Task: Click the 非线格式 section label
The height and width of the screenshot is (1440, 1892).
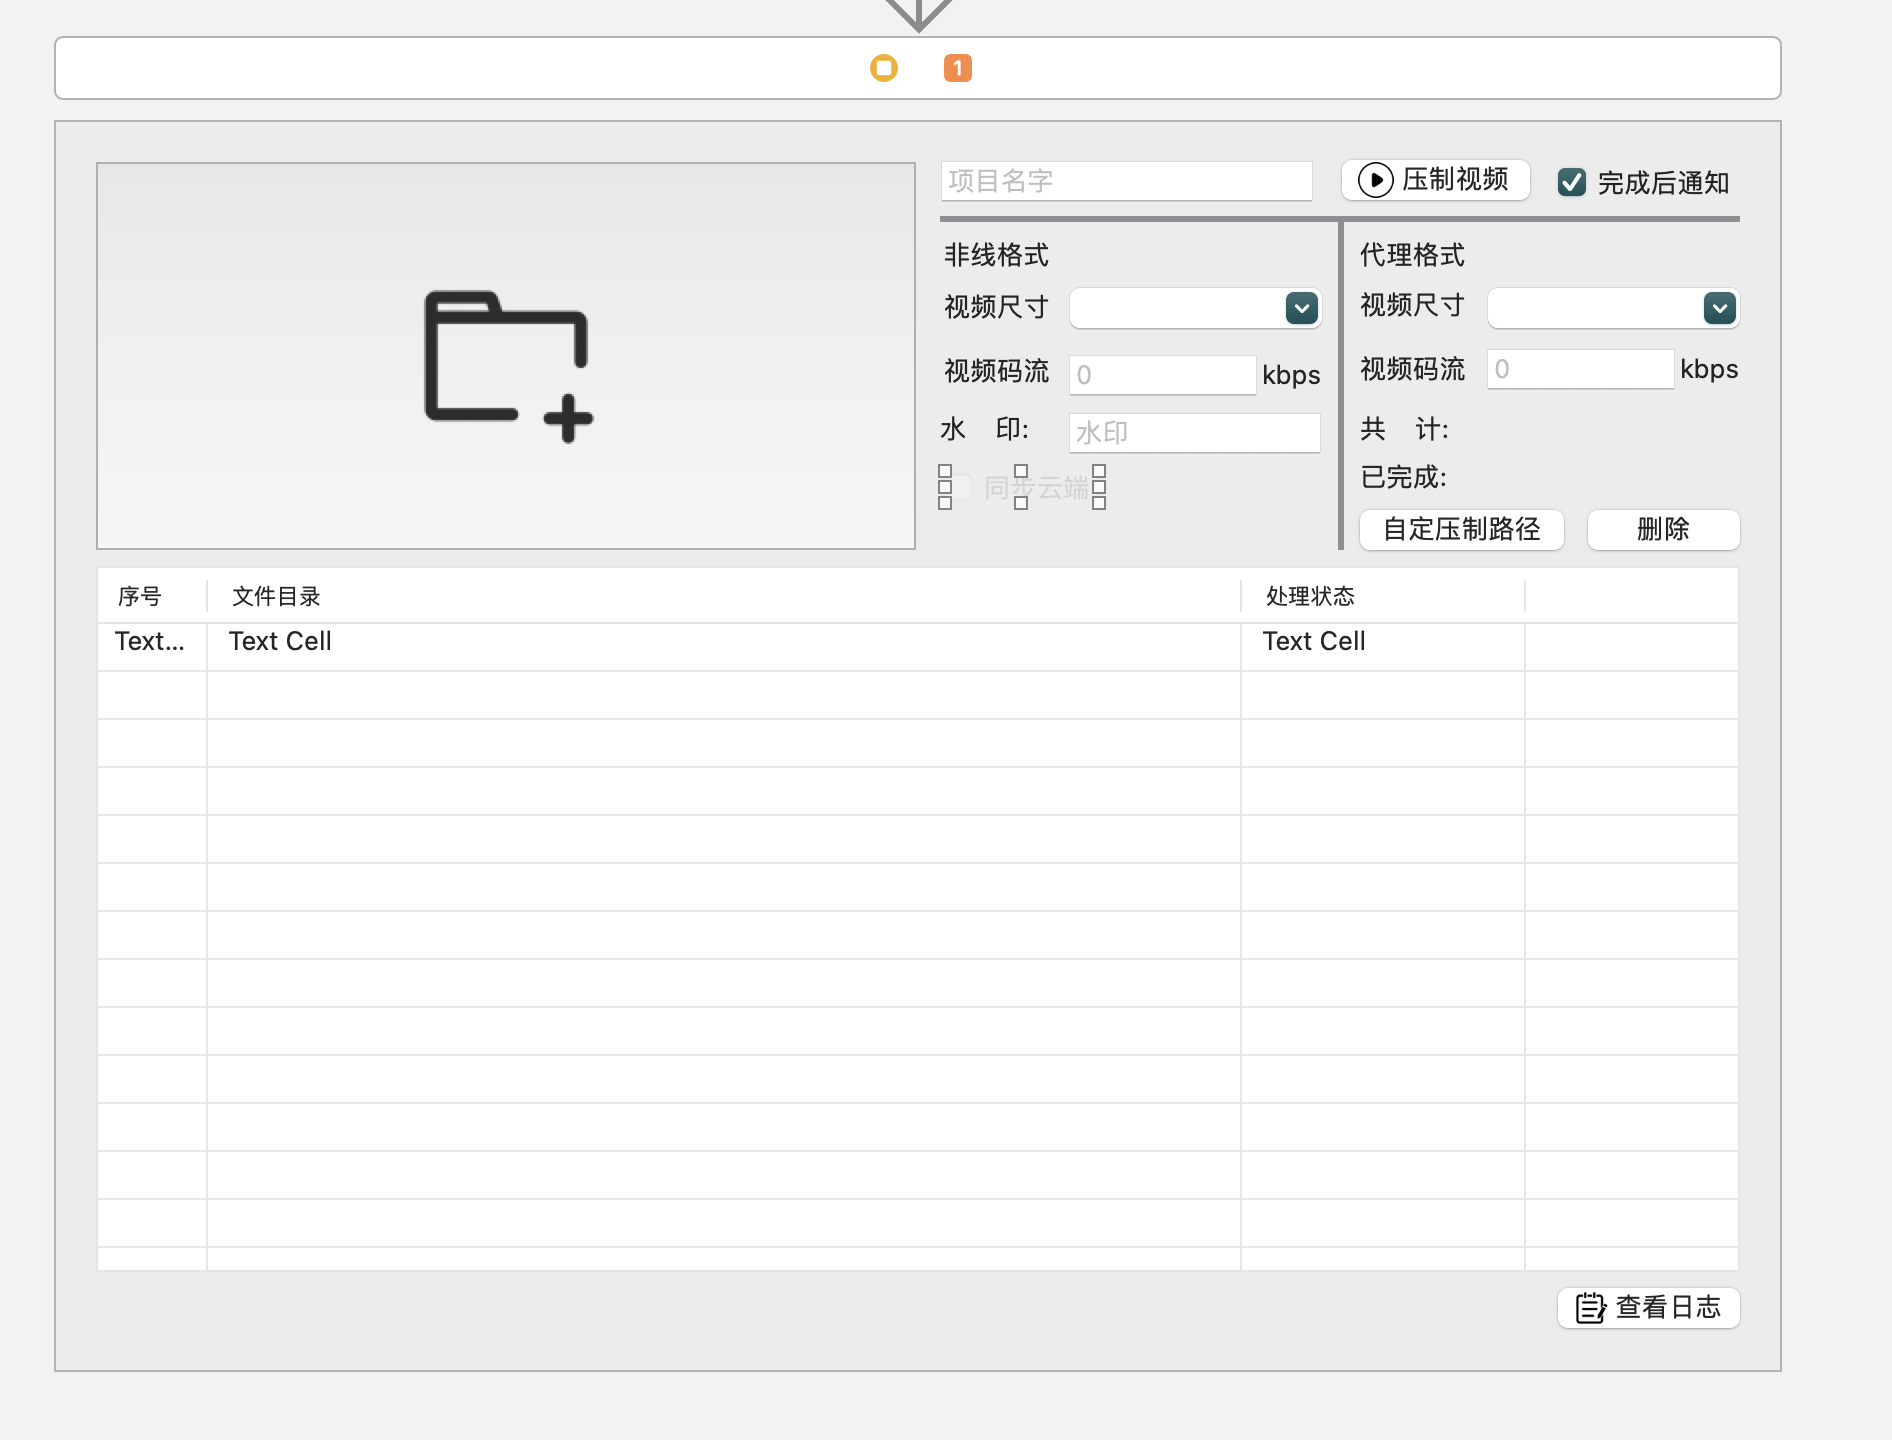Action: [996, 256]
